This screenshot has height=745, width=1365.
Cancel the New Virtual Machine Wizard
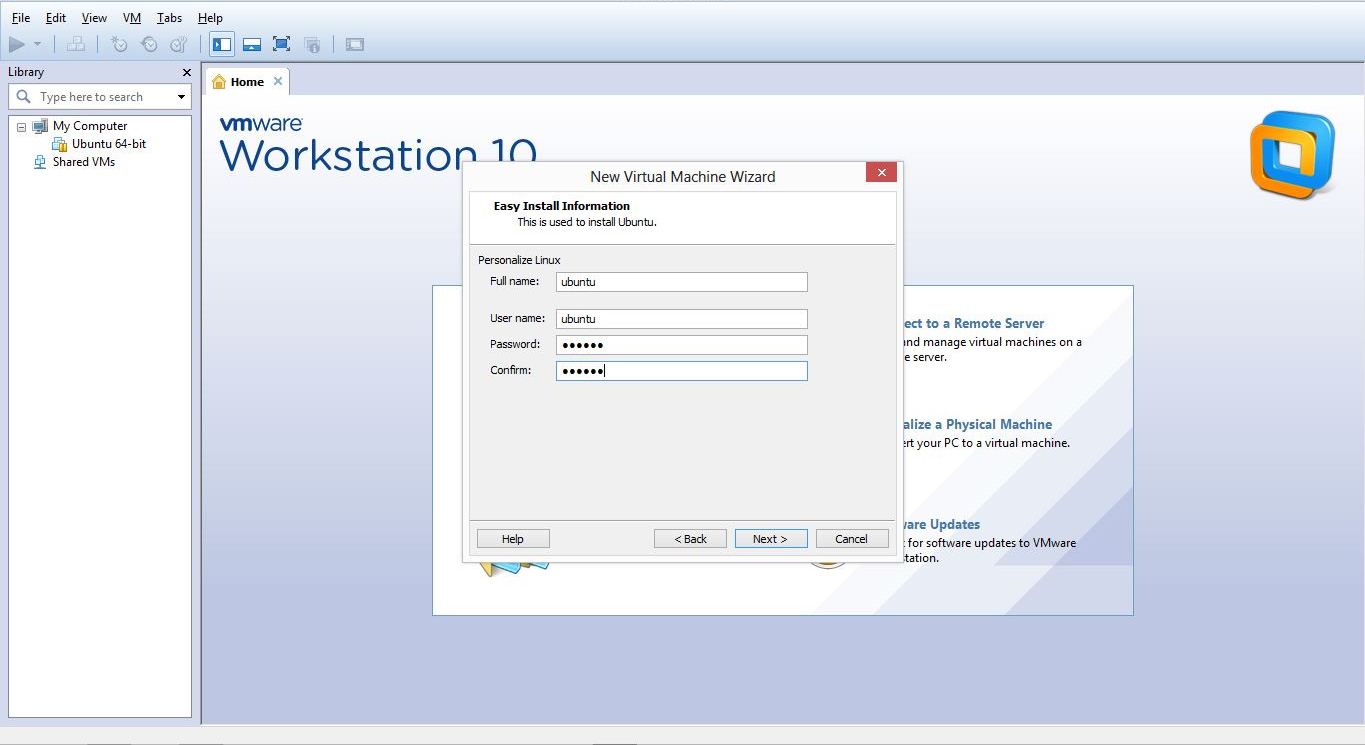click(852, 539)
